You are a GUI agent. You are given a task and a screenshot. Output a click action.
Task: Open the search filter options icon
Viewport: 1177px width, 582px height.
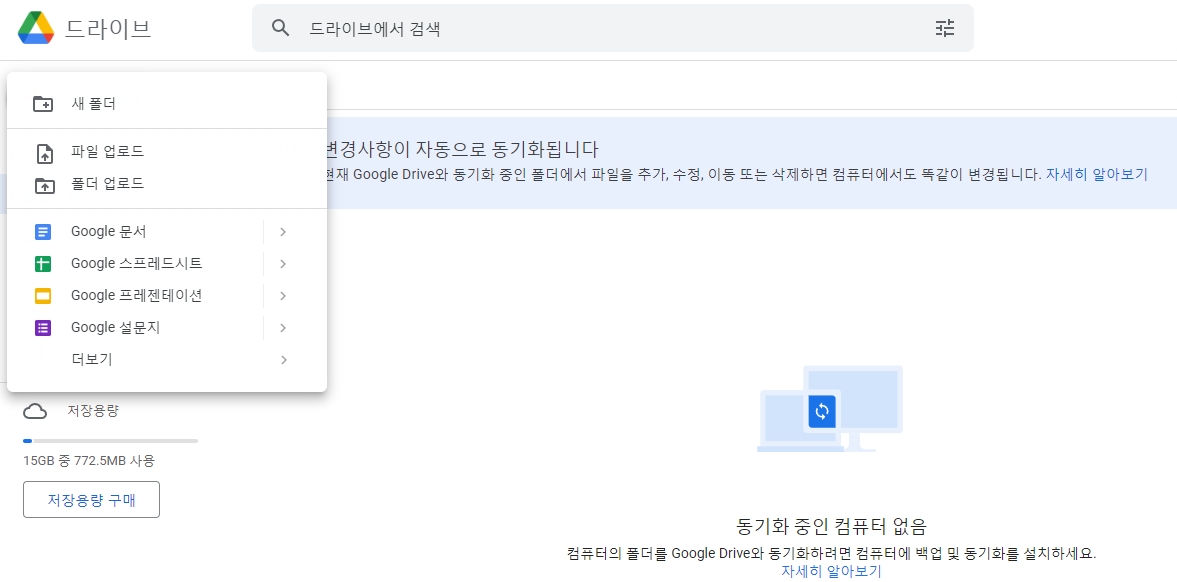945,29
